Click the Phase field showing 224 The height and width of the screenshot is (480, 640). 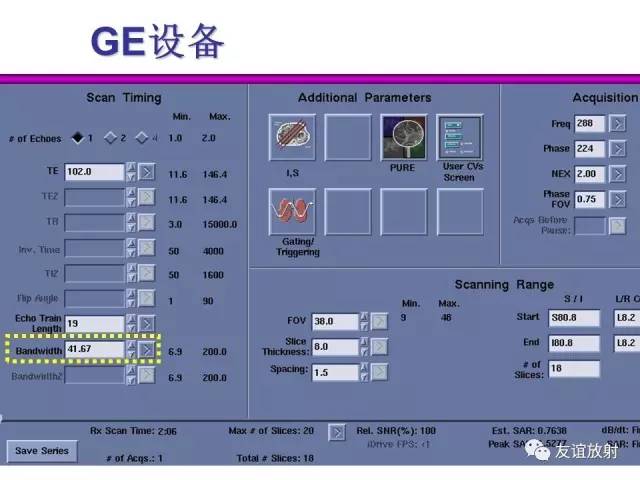click(x=589, y=149)
